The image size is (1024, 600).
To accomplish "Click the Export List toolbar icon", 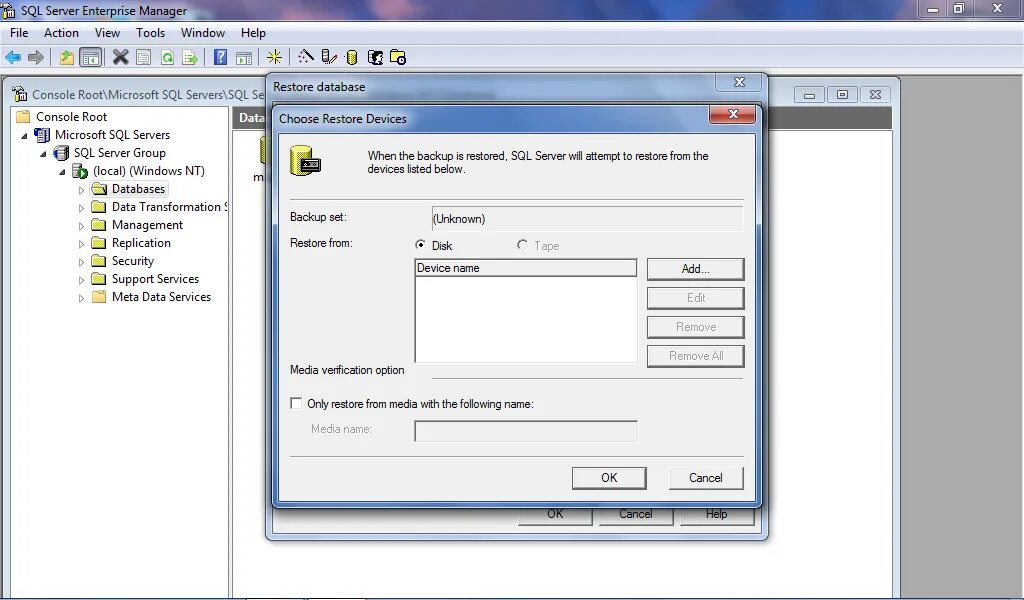I will 190,57.
